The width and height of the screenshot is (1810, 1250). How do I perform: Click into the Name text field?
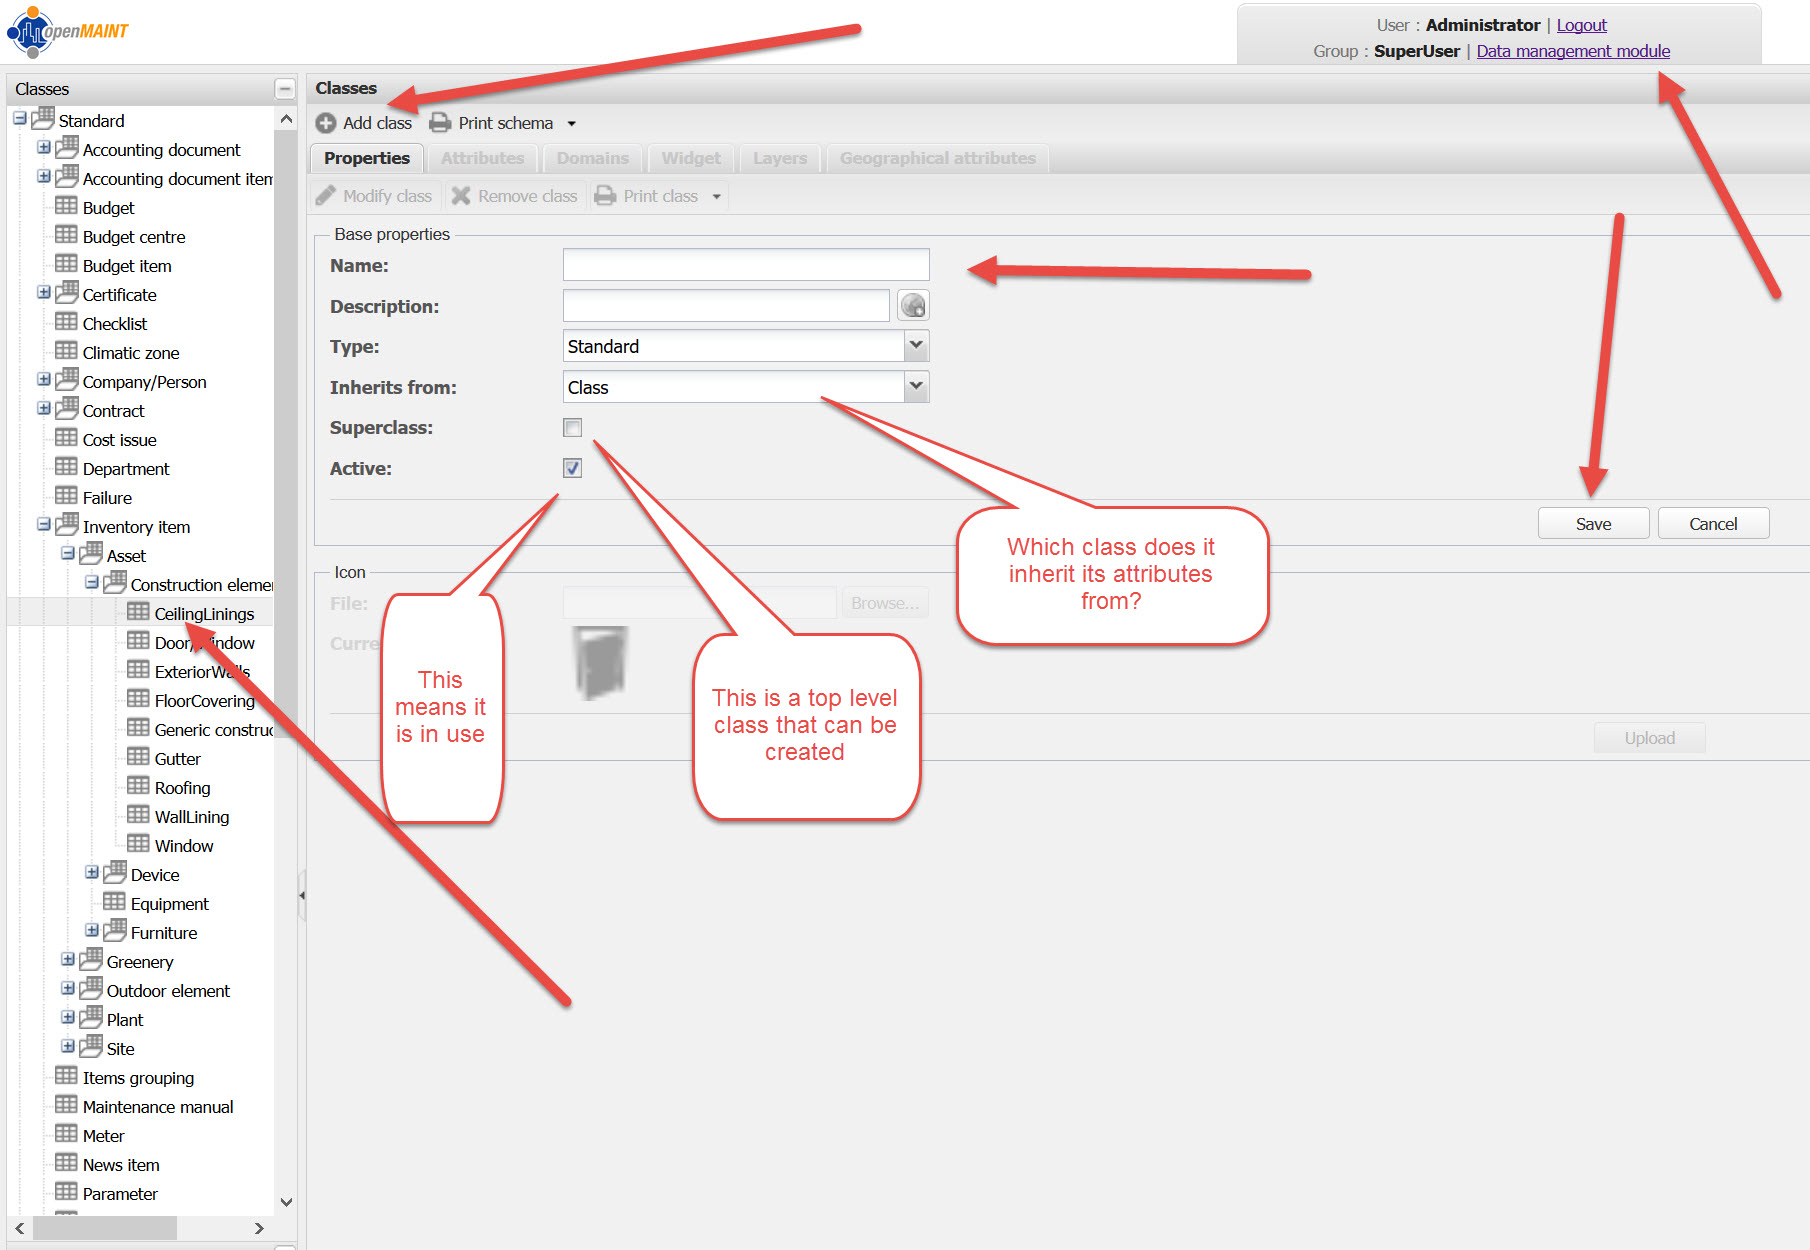pyautogui.click(x=745, y=265)
